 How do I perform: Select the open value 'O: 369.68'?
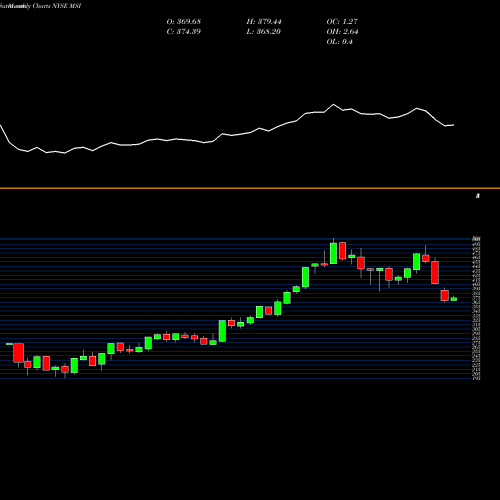point(184,22)
